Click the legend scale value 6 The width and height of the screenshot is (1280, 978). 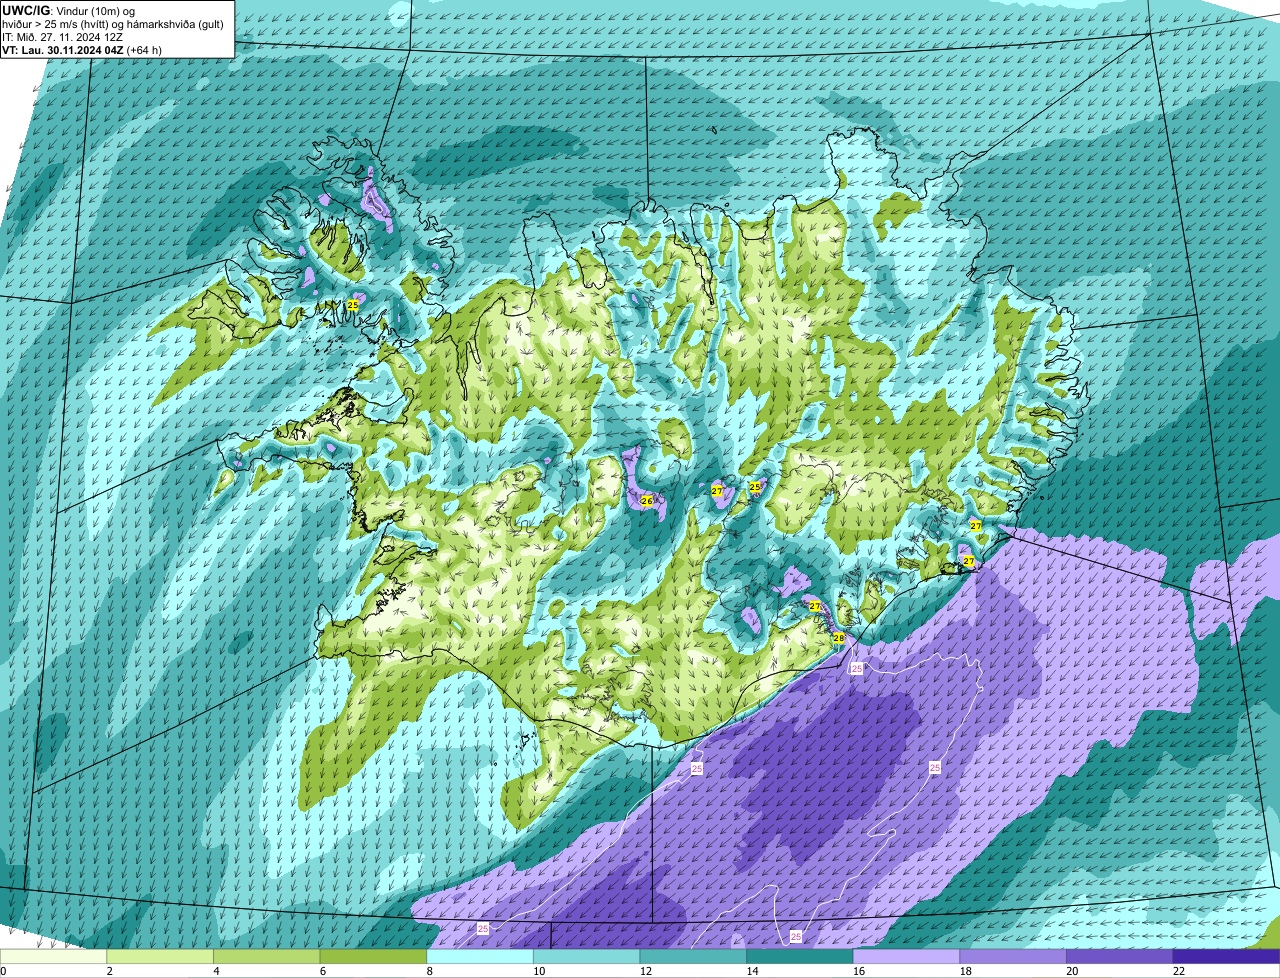pyautogui.click(x=322, y=971)
